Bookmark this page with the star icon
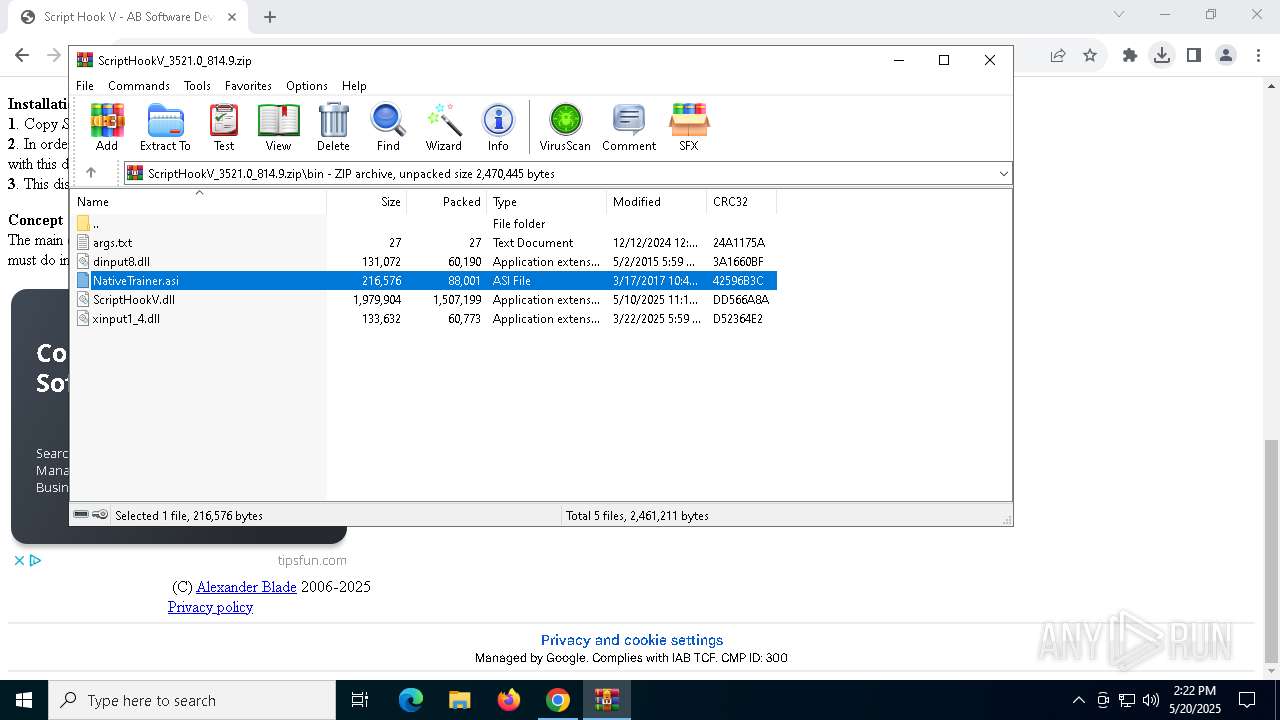This screenshot has width=1280, height=720. [x=1090, y=56]
